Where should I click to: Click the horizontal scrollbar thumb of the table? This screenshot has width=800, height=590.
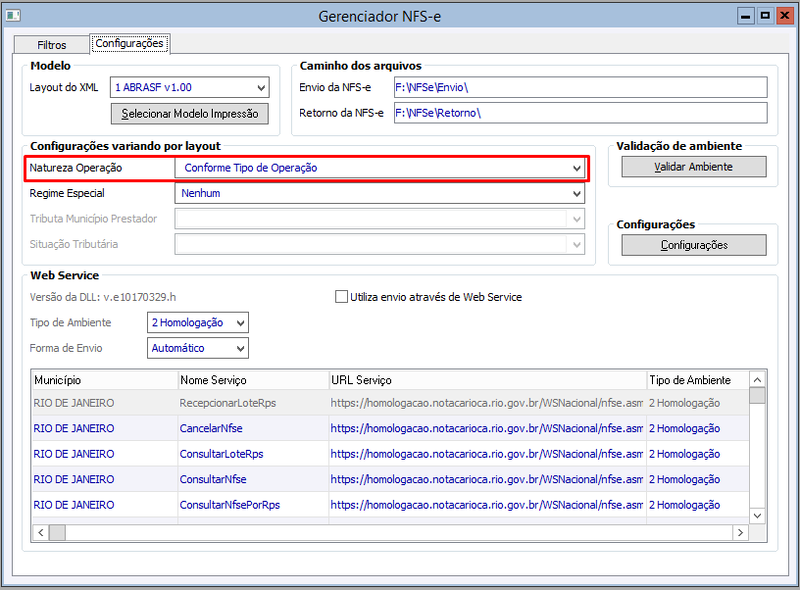click(x=57, y=533)
